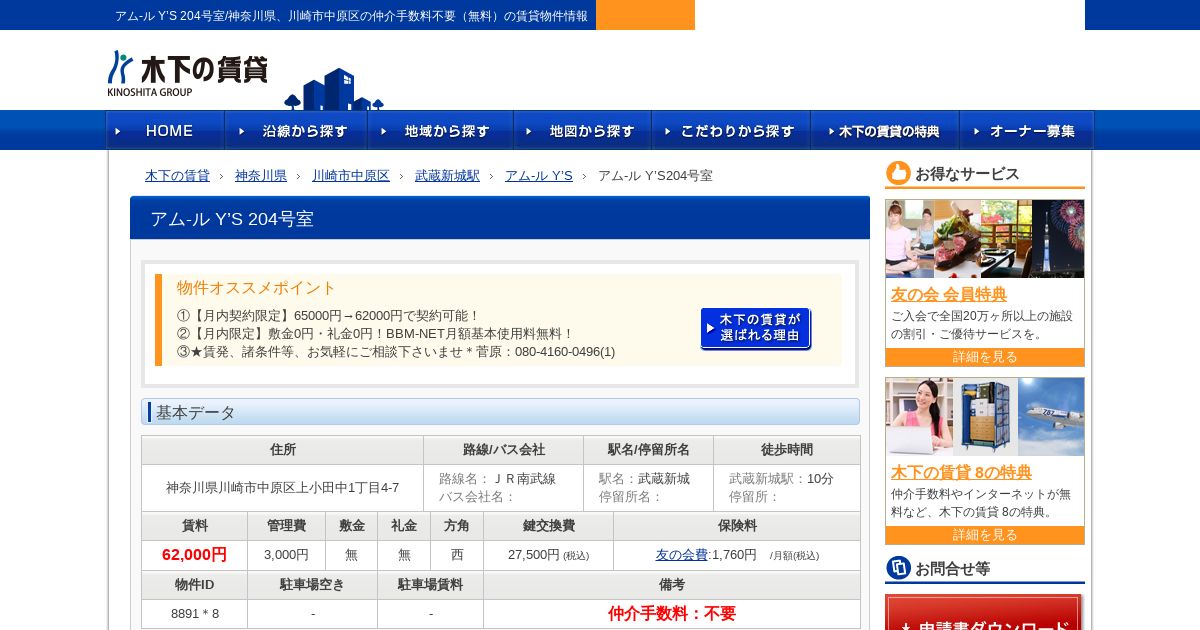1200x630 pixels.
Task: Open オーナー募集 navigation item
Action: point(1027,130)
